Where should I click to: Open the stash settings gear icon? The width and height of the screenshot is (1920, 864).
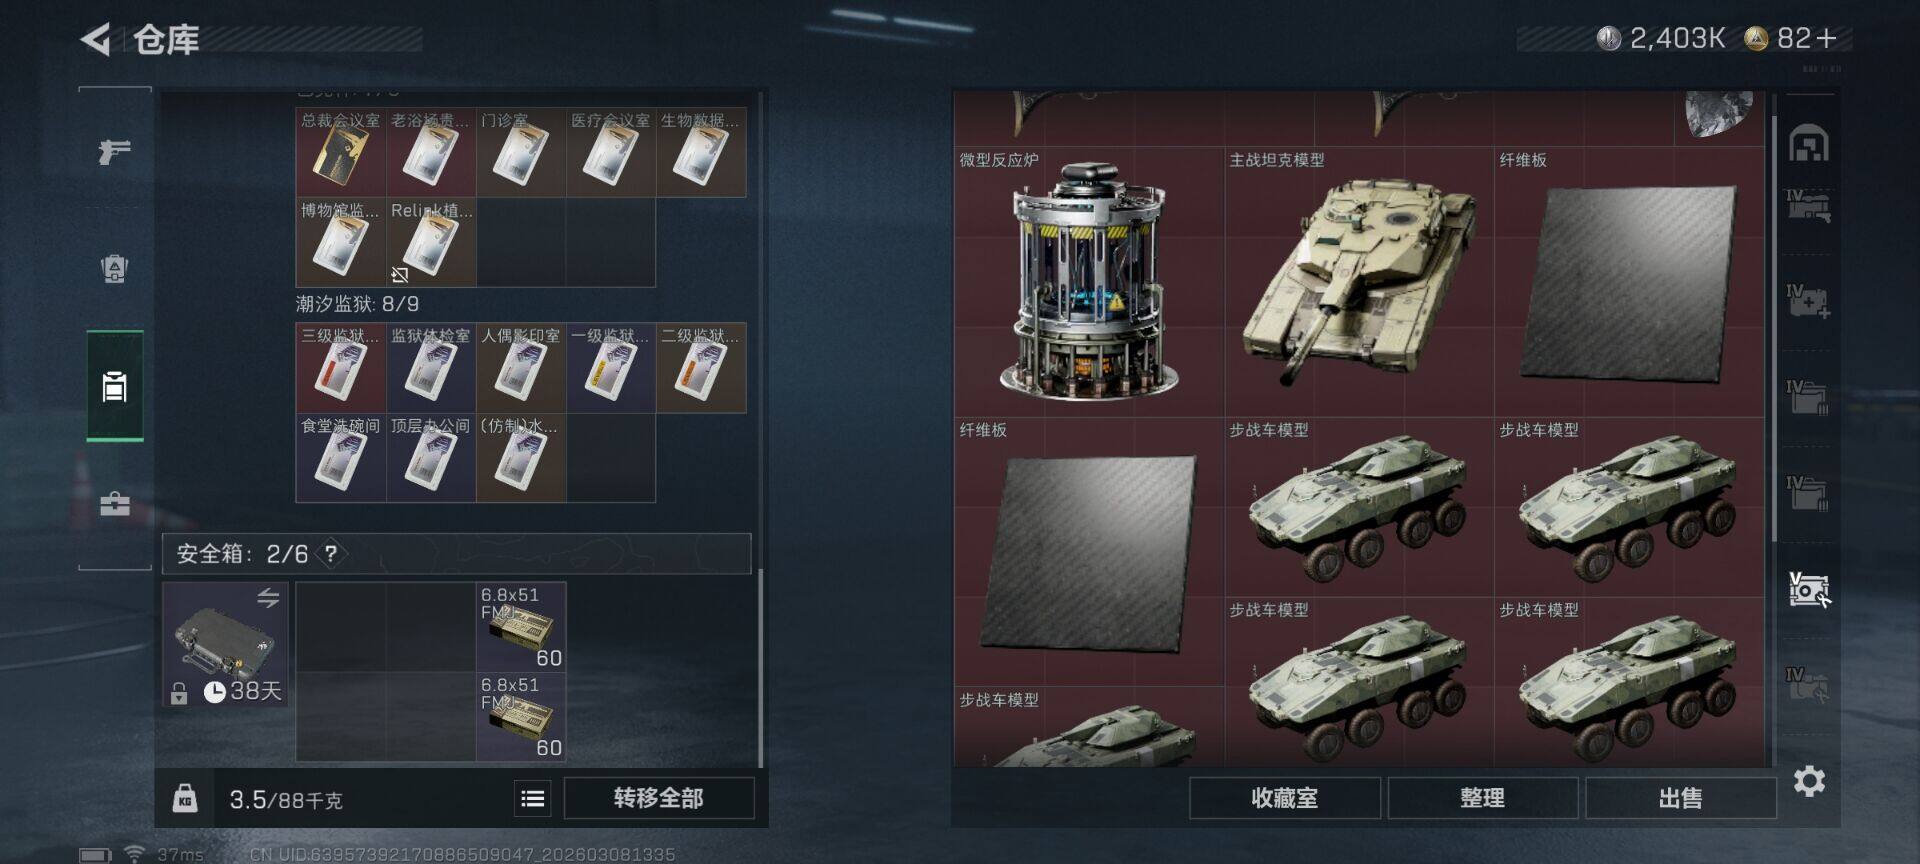point(1808,781)
